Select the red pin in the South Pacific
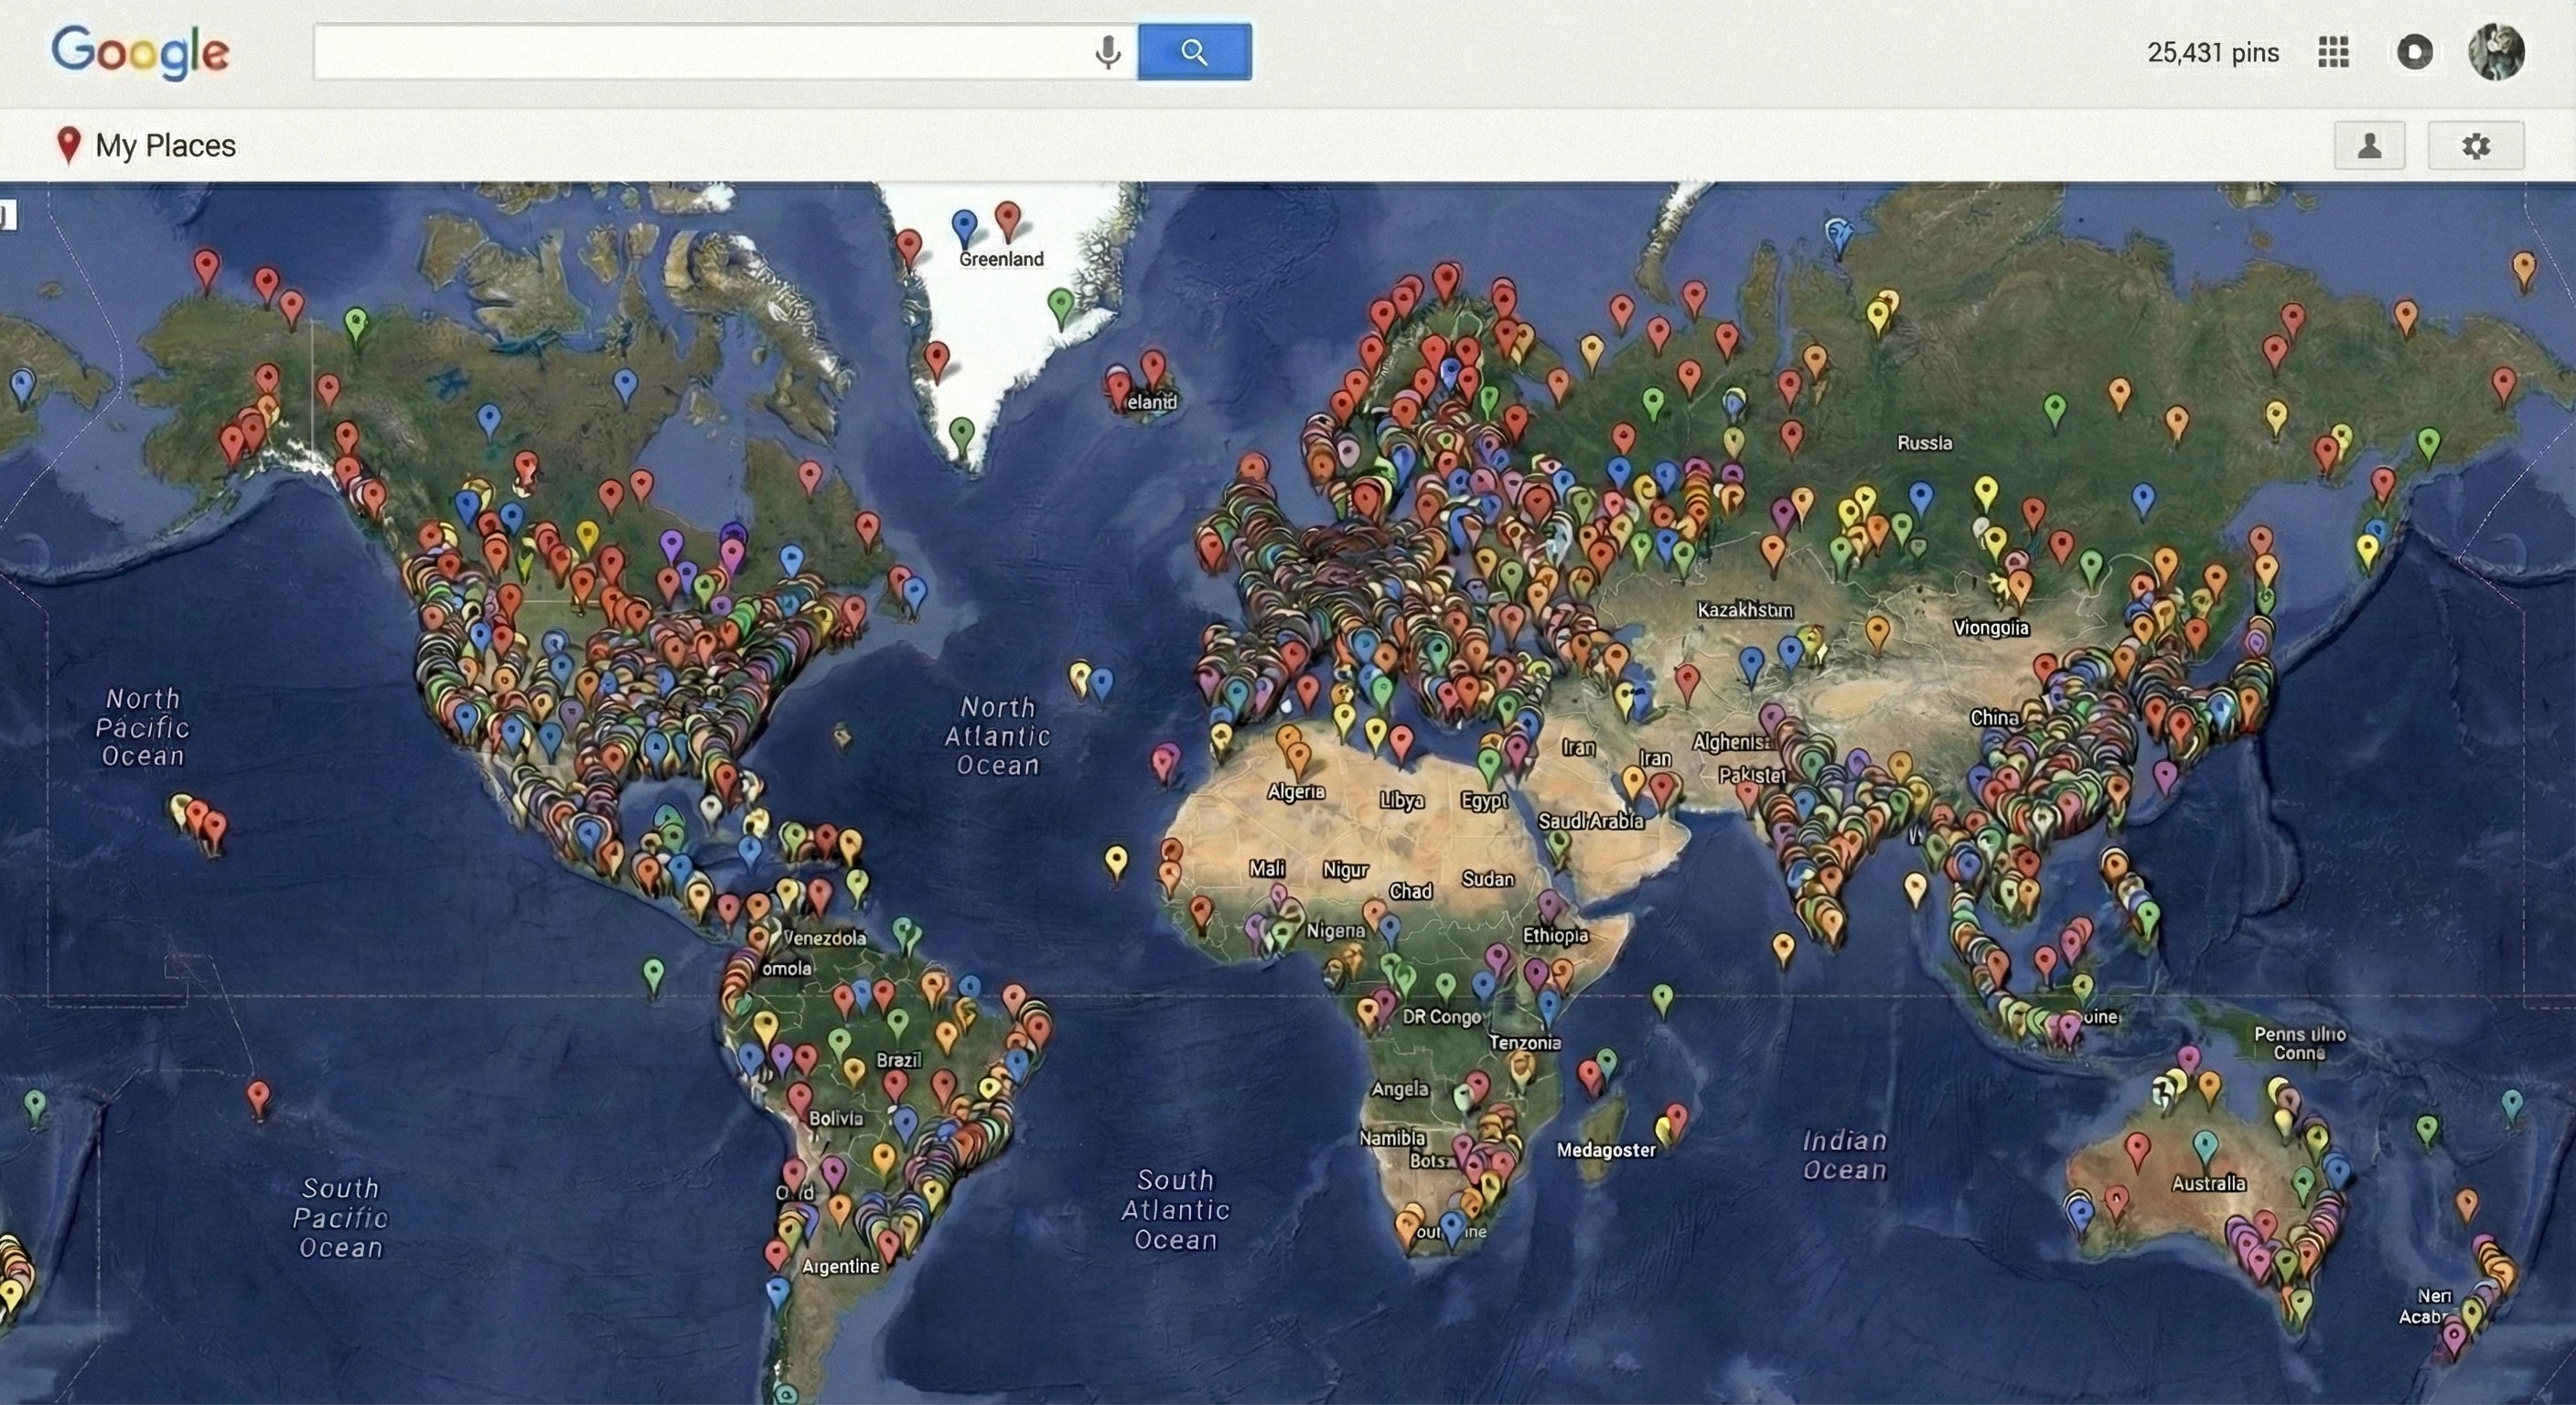Viewport: 2576px width, 1405px height. tap(259, 1096)
